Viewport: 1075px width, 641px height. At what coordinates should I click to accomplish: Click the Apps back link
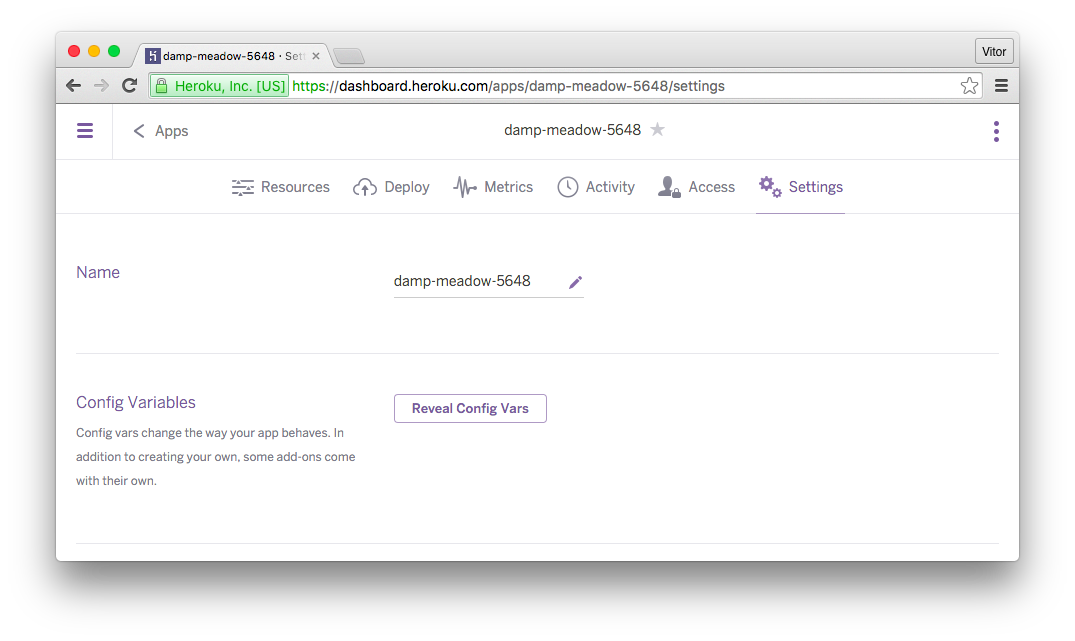coord(161,131)
